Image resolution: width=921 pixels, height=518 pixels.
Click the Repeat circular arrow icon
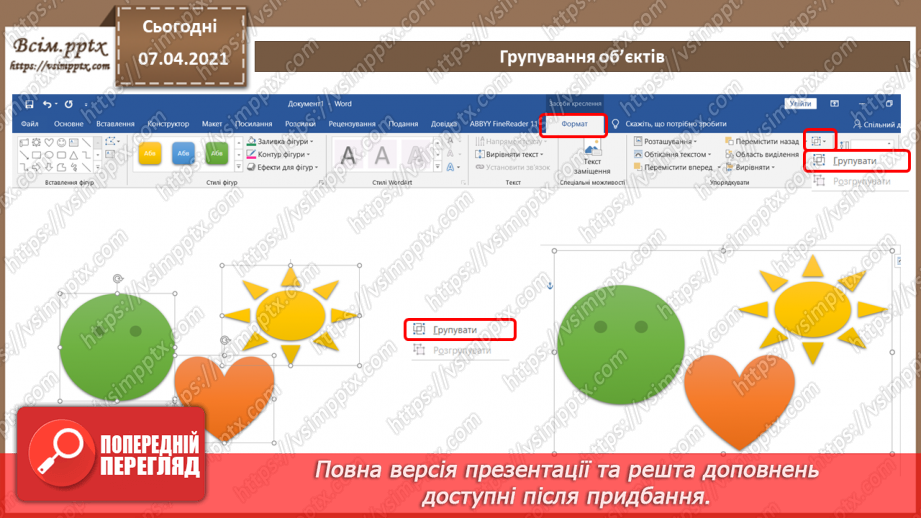click(x=69, y=104)
